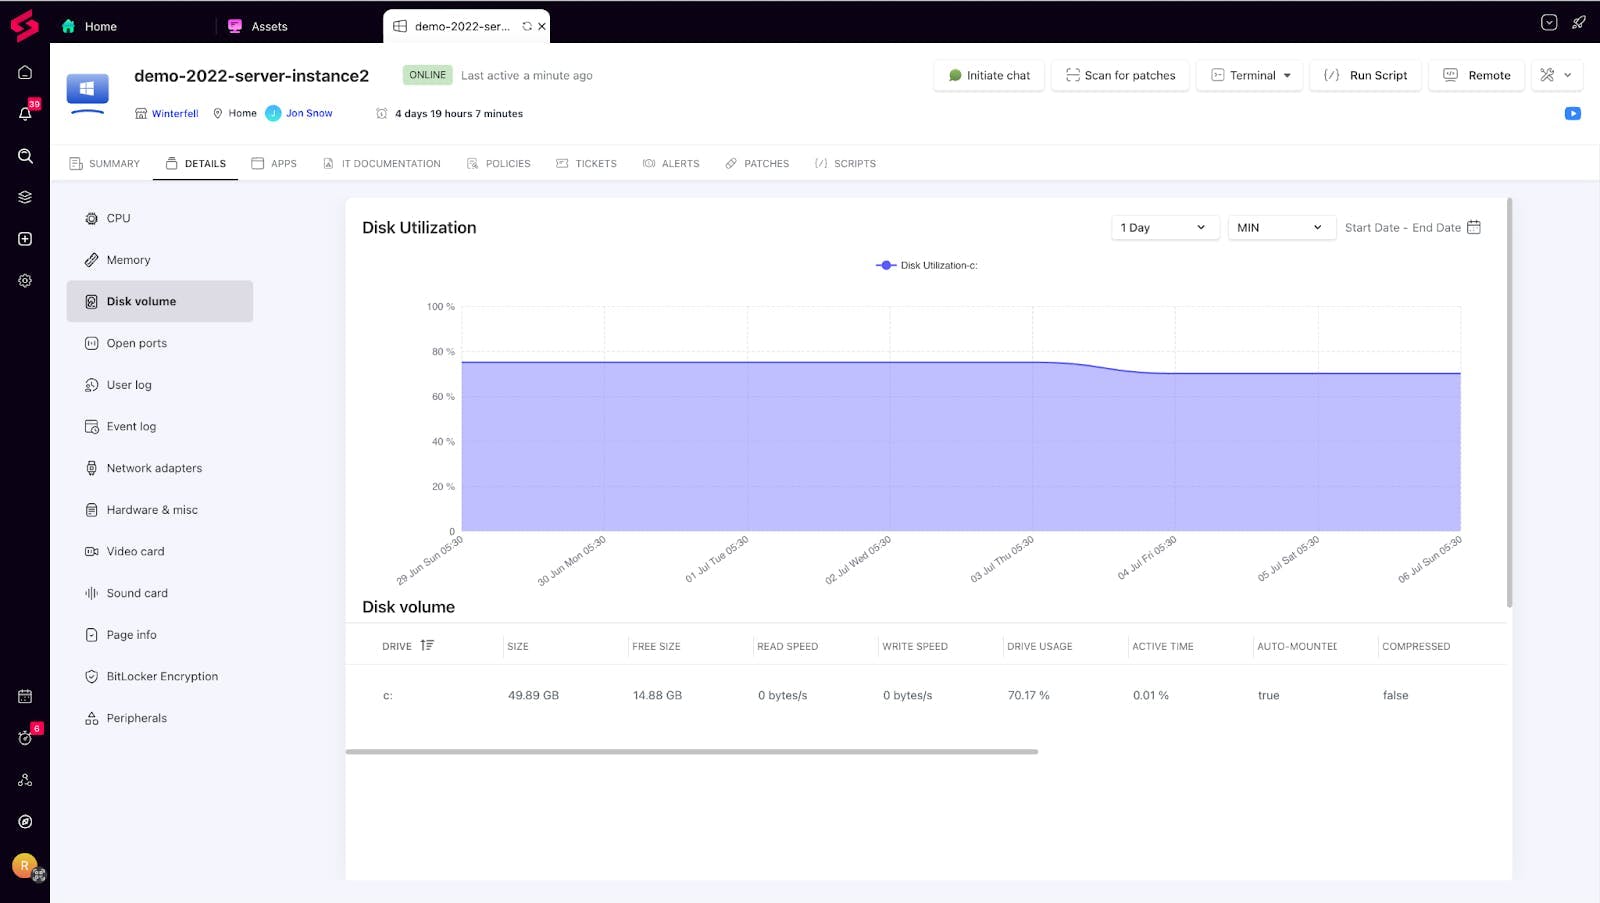Close the demo-2022-ser tab
The height and width of the screenshot is (903, 1600).
click(542, 26)
